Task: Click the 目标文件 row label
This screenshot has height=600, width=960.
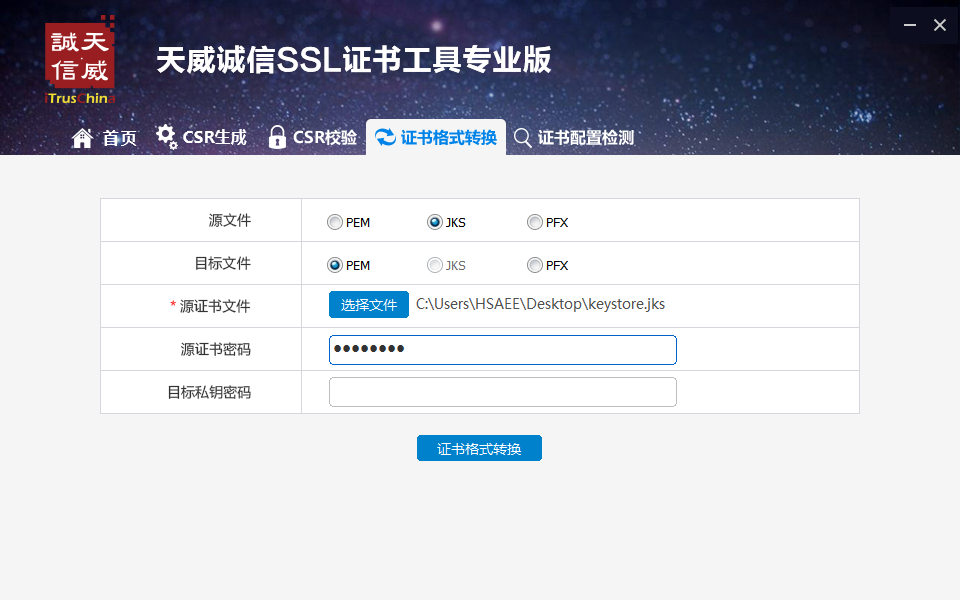Action: click(x=223, y=263)
